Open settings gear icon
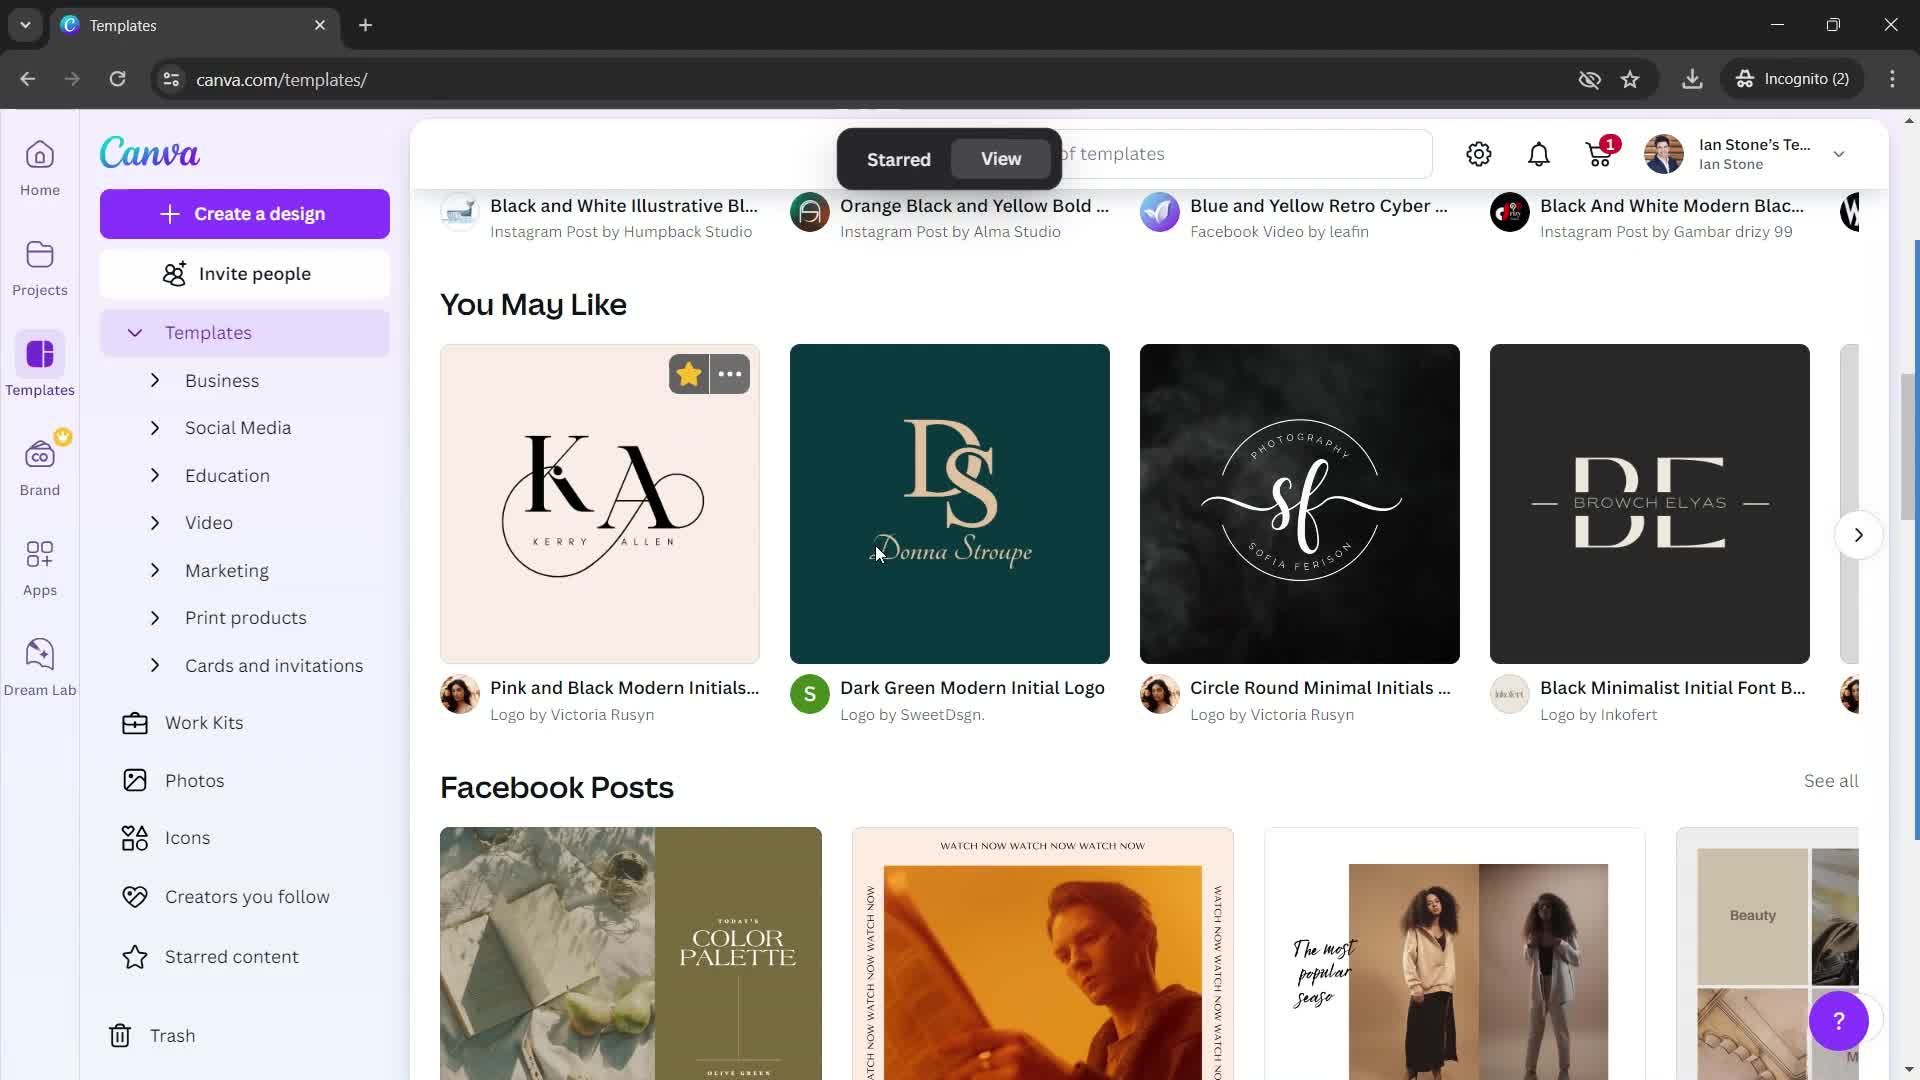1920x1080 pixels. click(x=1479, y=154)
